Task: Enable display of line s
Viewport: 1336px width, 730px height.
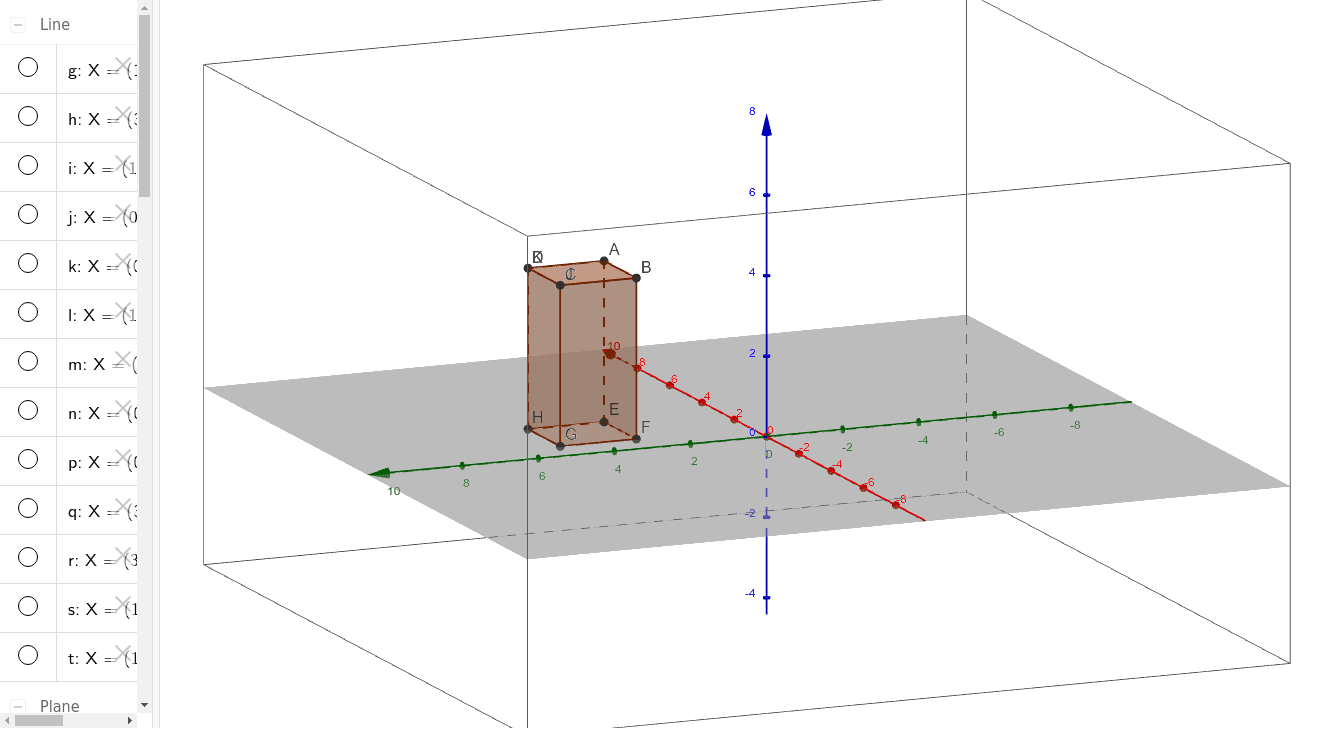Action: coord(27,606)
